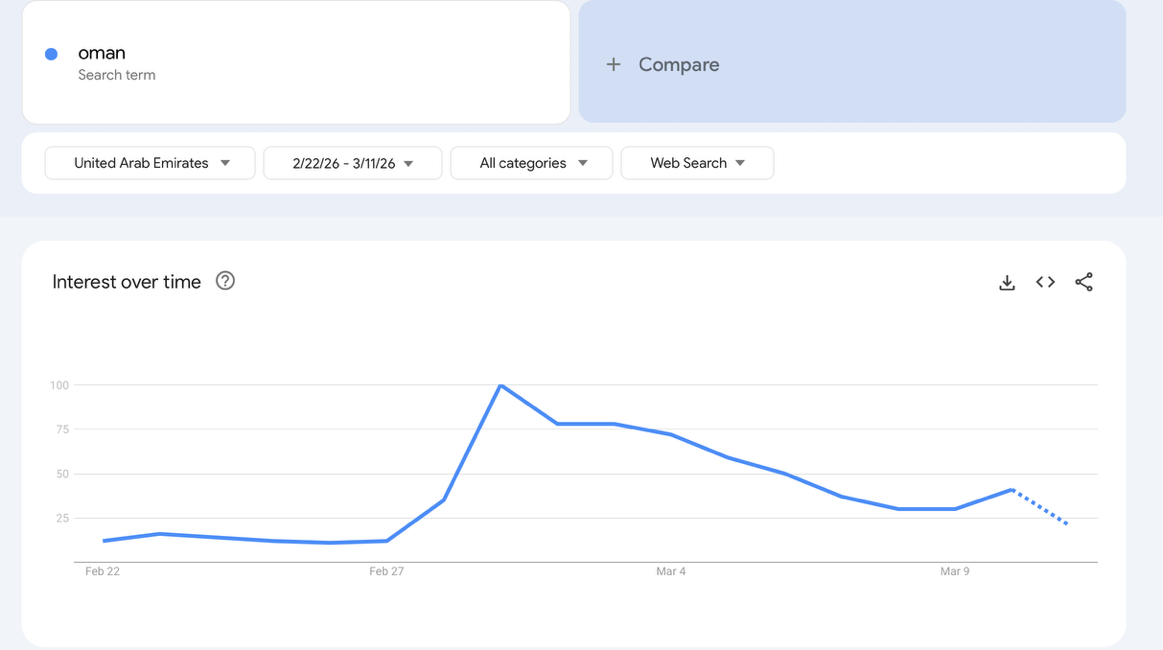Click the Feb 22 axis label

102,571
